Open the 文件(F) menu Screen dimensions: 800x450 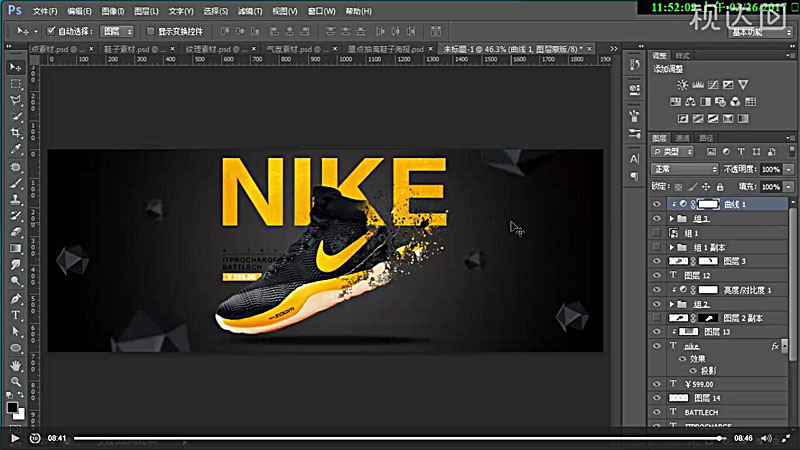point(45,11)
